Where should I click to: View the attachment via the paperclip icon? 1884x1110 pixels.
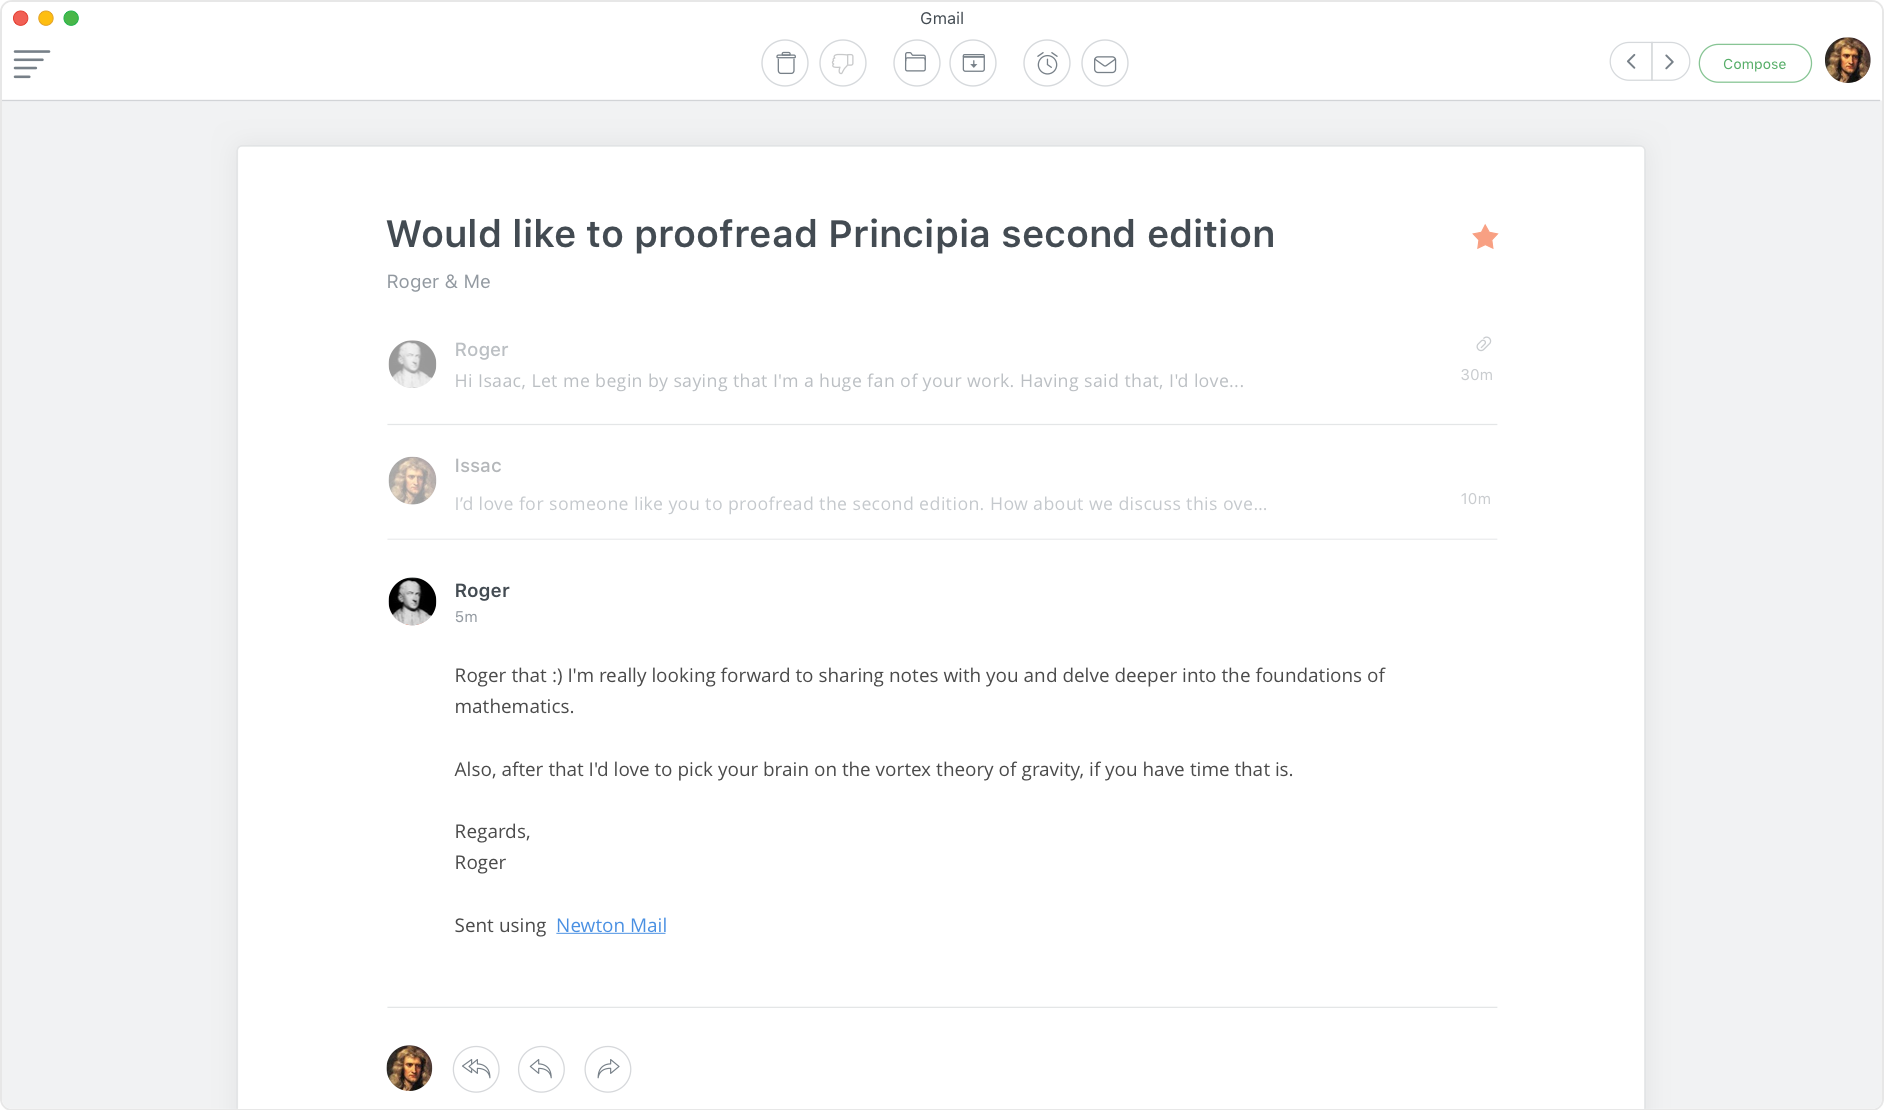1483,345
